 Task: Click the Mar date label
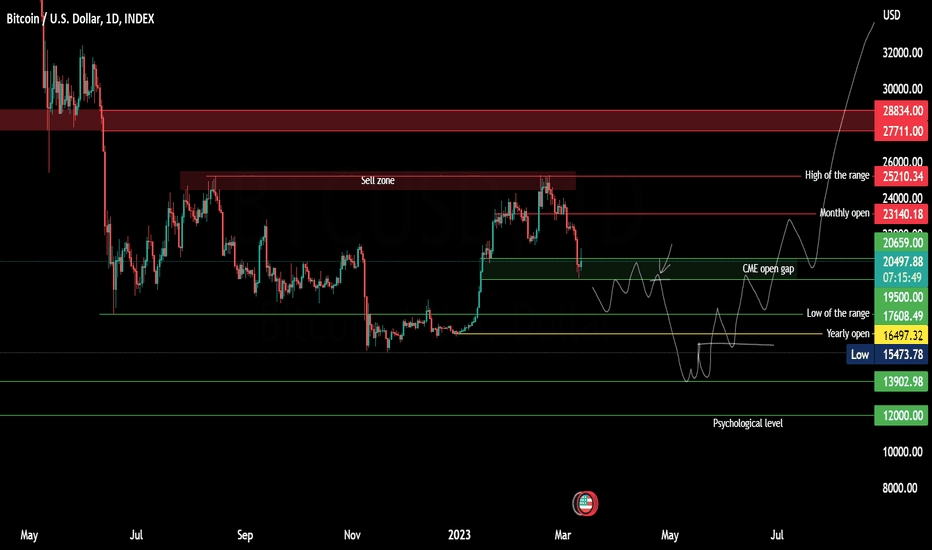(x=562, y=535)
